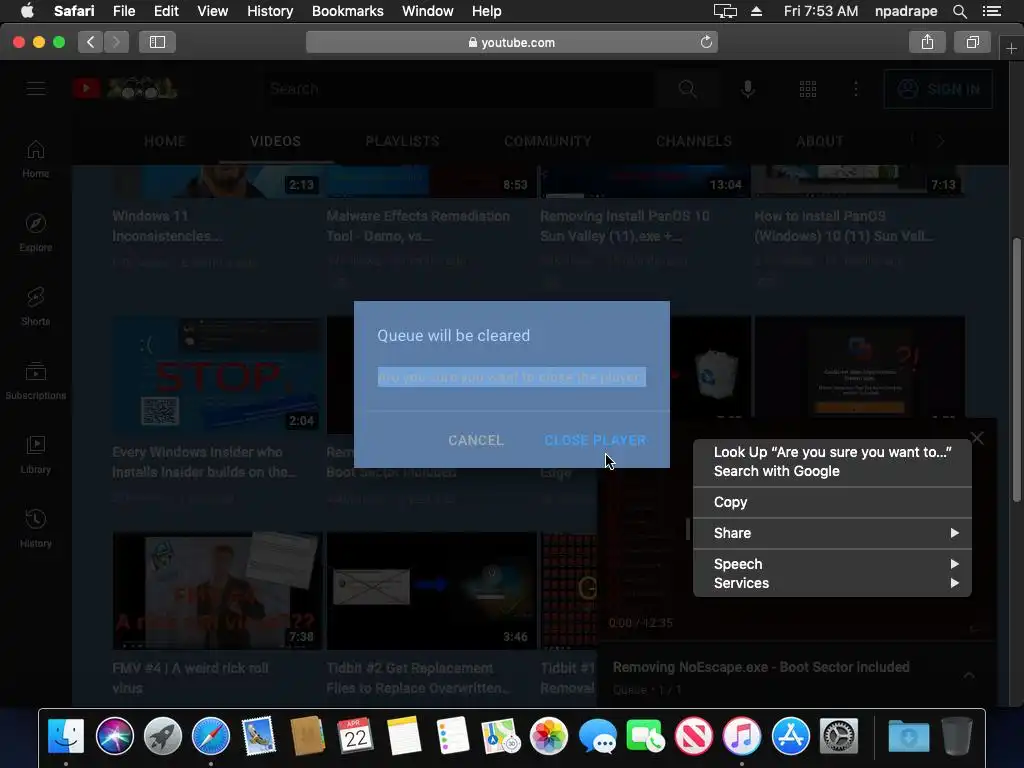Open Notification Center list icon

coord(991,11)
